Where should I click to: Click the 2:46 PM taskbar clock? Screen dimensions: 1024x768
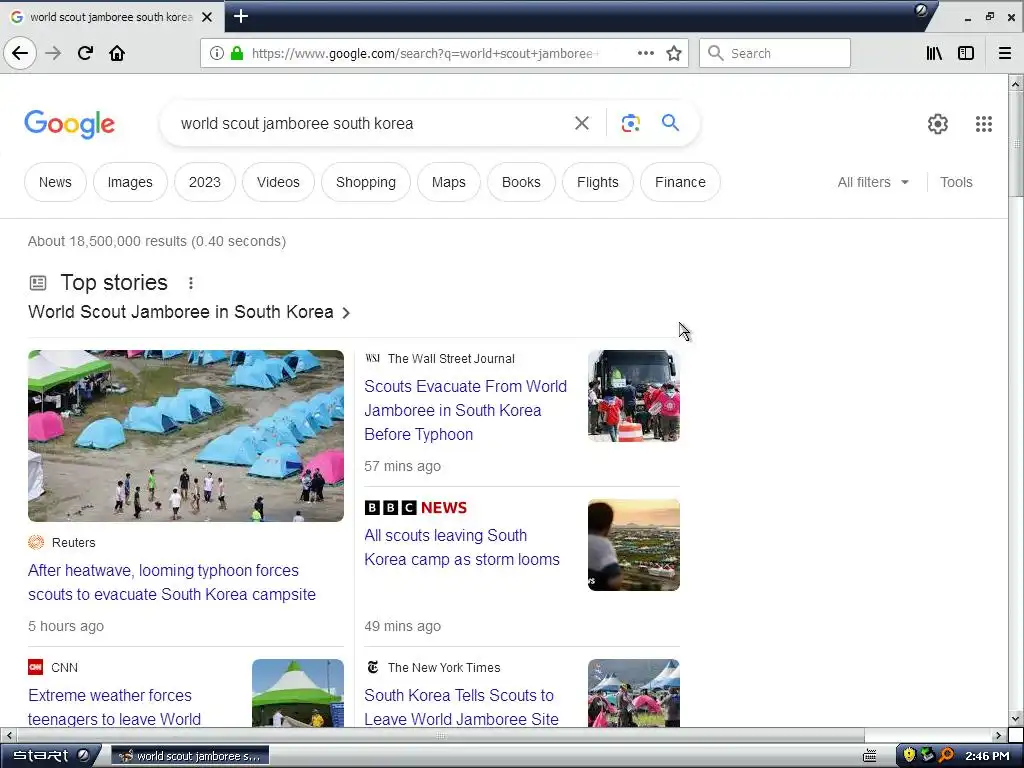click(987, 756)
